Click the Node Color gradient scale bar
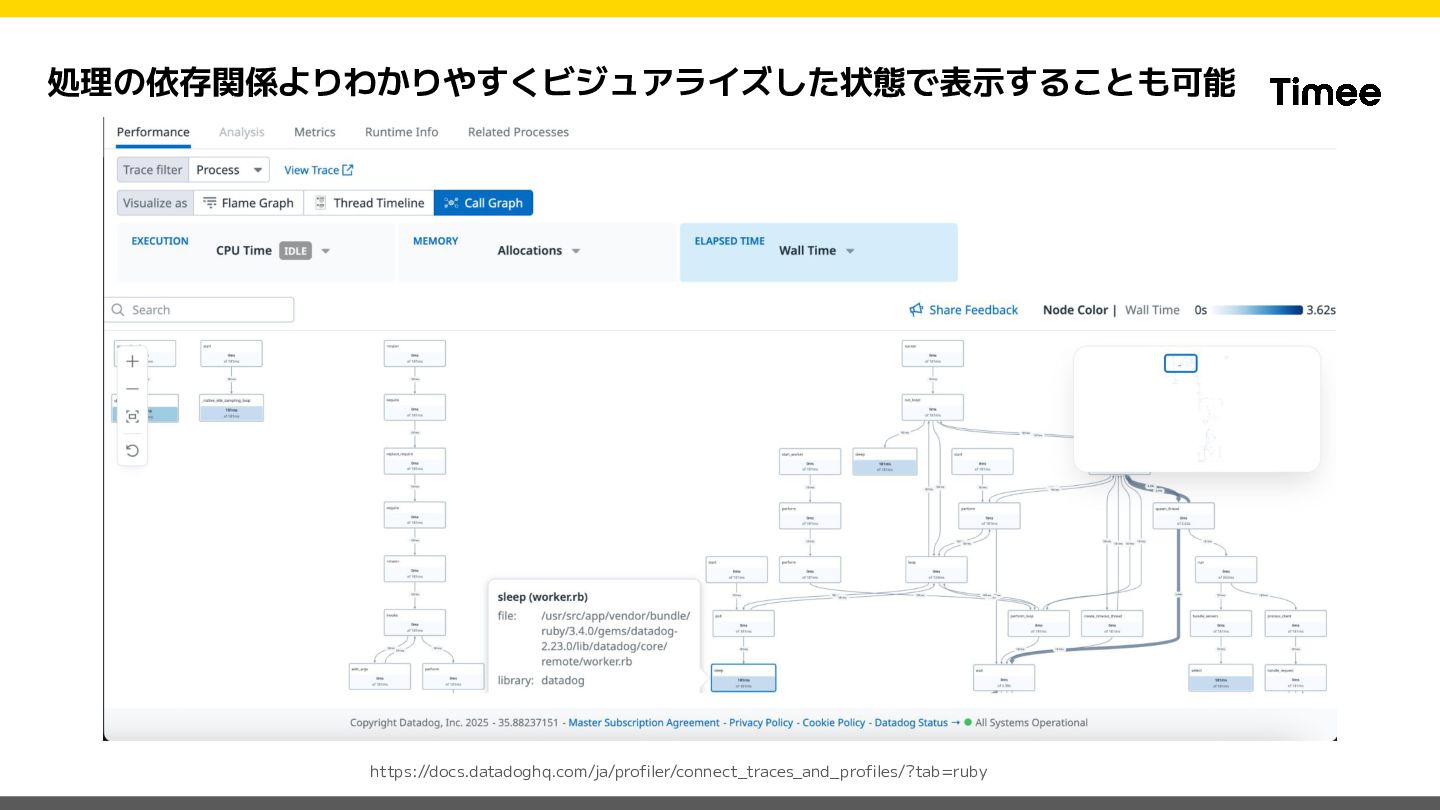This screenshot has width=1440, height=810. [x=1257, y=310]
